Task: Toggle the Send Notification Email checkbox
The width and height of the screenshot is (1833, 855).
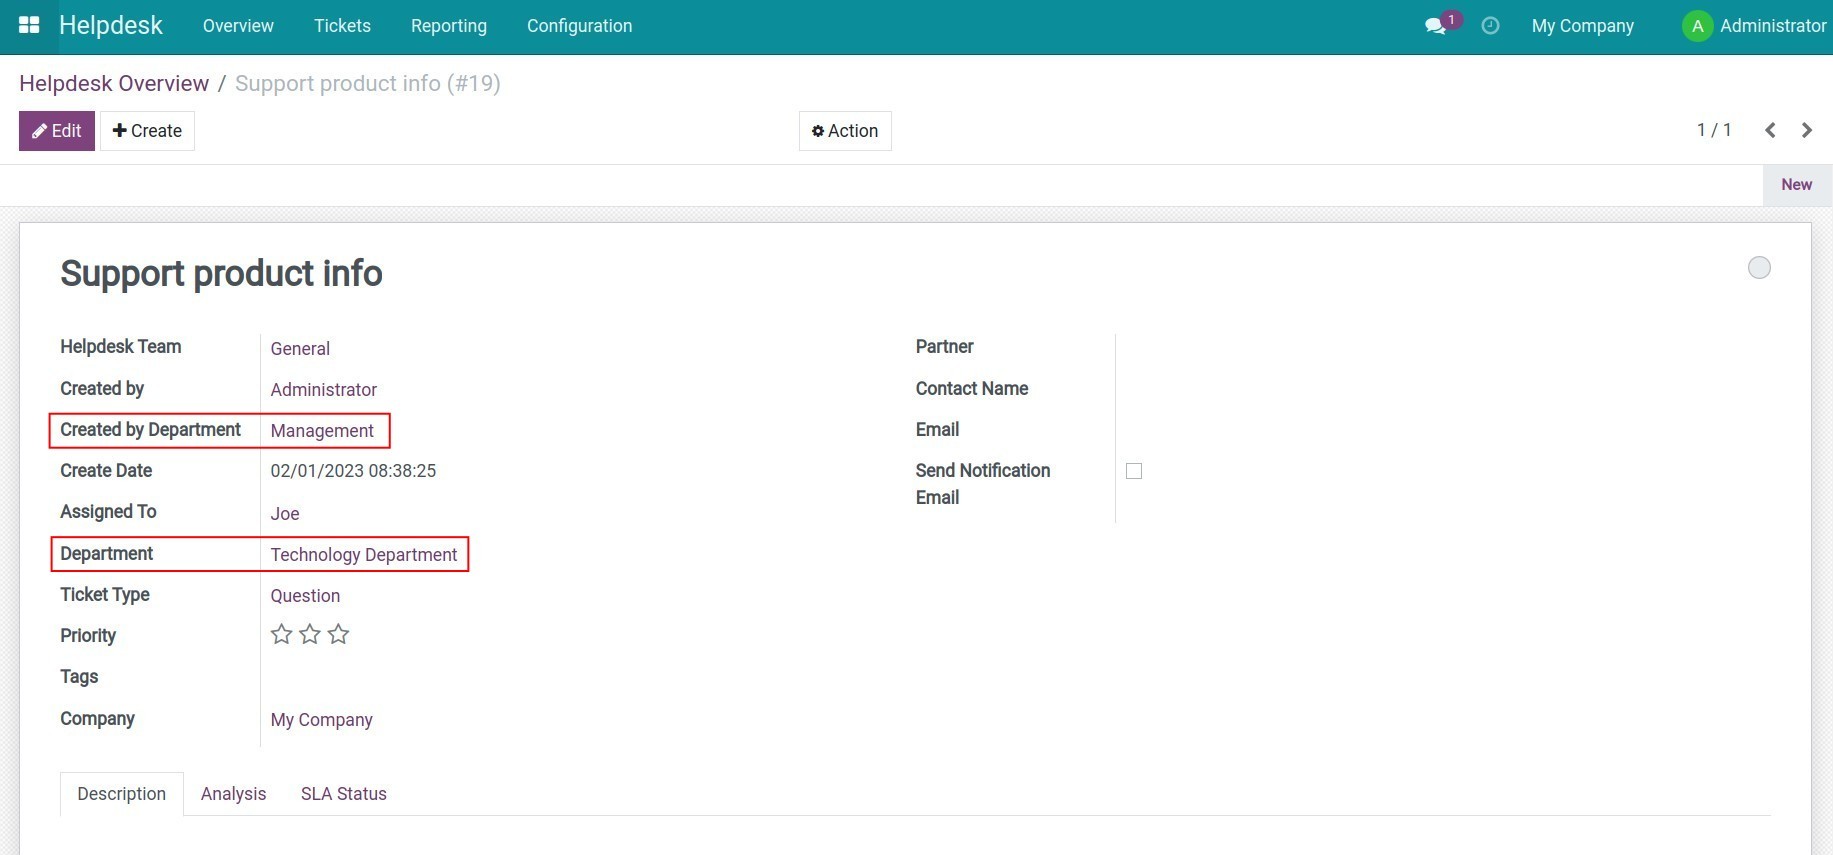Action: (1134, 471)
